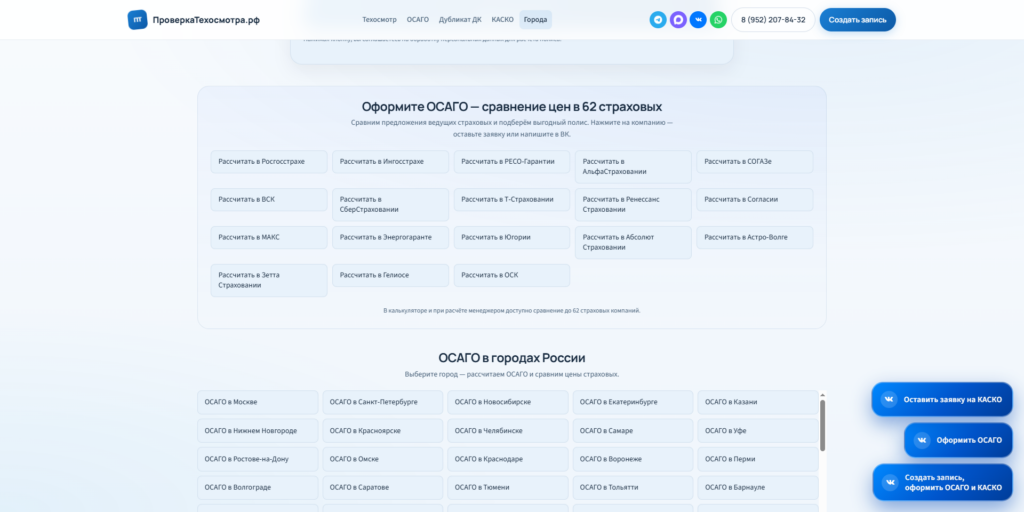Click the Создать запись header button
The height and width of the screenshot is (512, 1024).
click(857, 20)
